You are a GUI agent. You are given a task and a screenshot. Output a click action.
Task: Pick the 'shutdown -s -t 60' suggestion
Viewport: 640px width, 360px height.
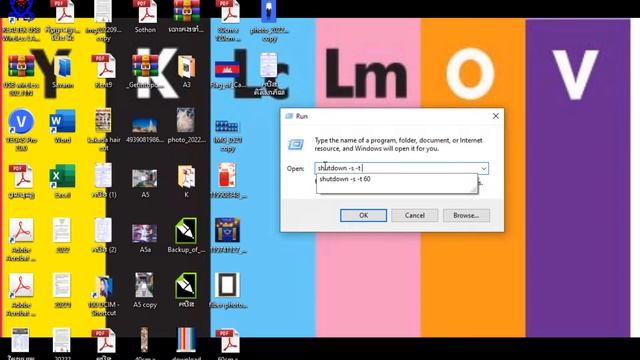pos(345,179)
